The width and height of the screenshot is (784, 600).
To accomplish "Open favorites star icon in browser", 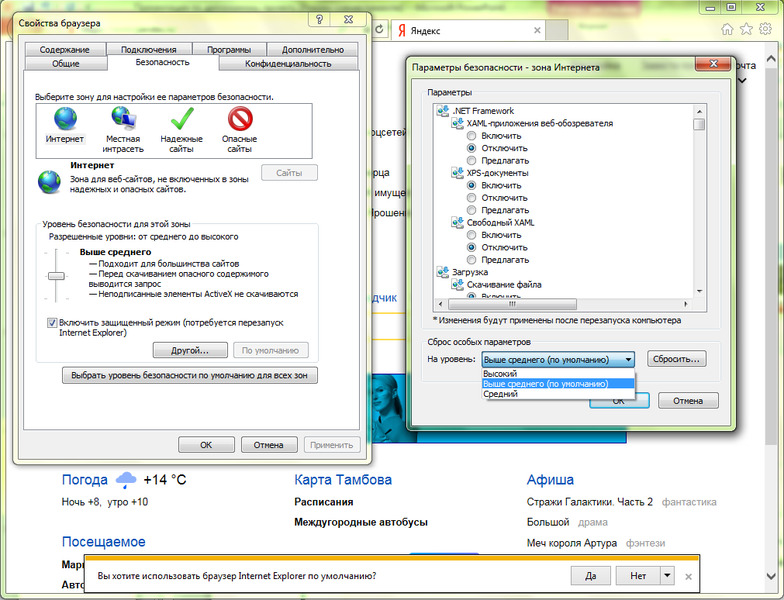I will click(746, 29).
